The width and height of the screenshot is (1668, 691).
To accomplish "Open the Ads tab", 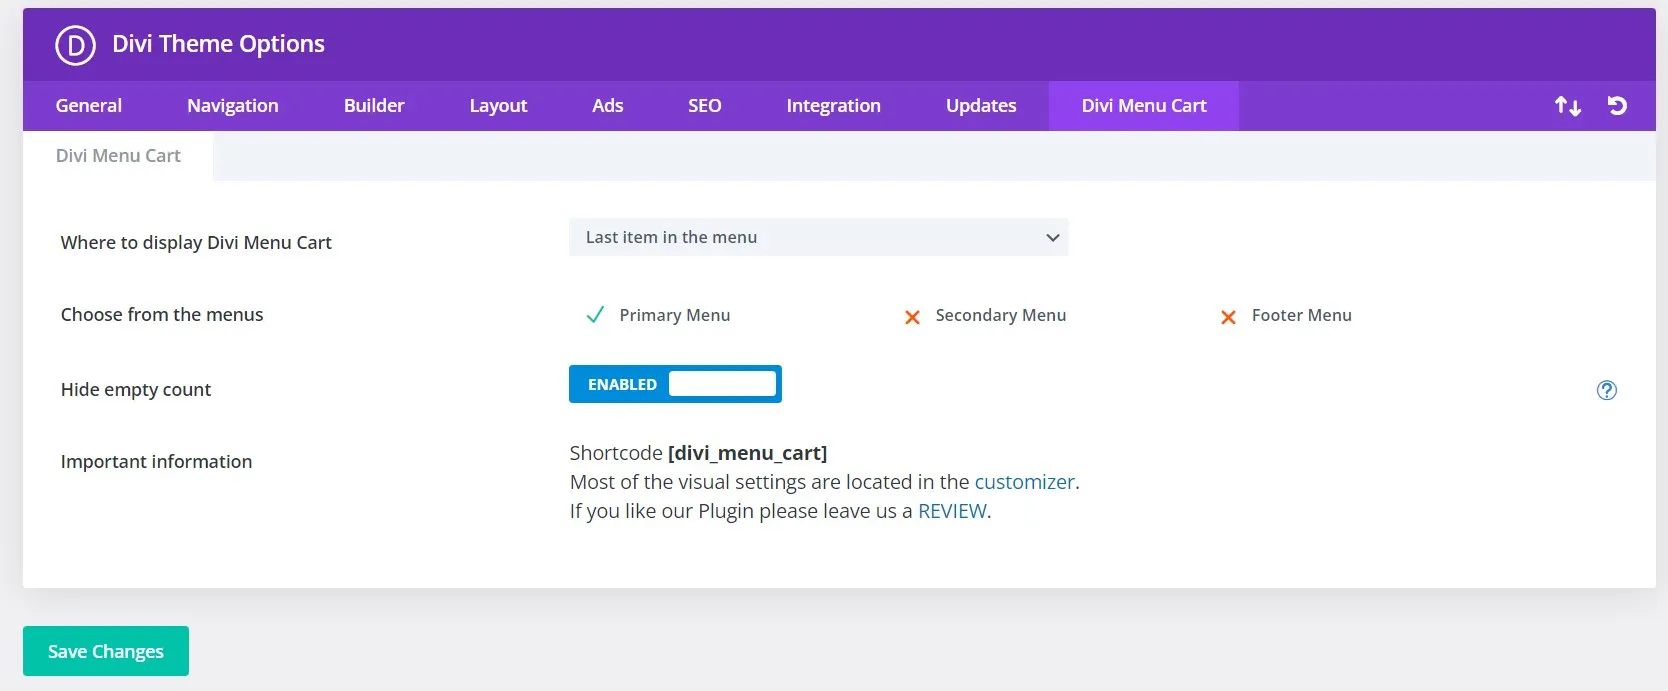I will 607,106.
